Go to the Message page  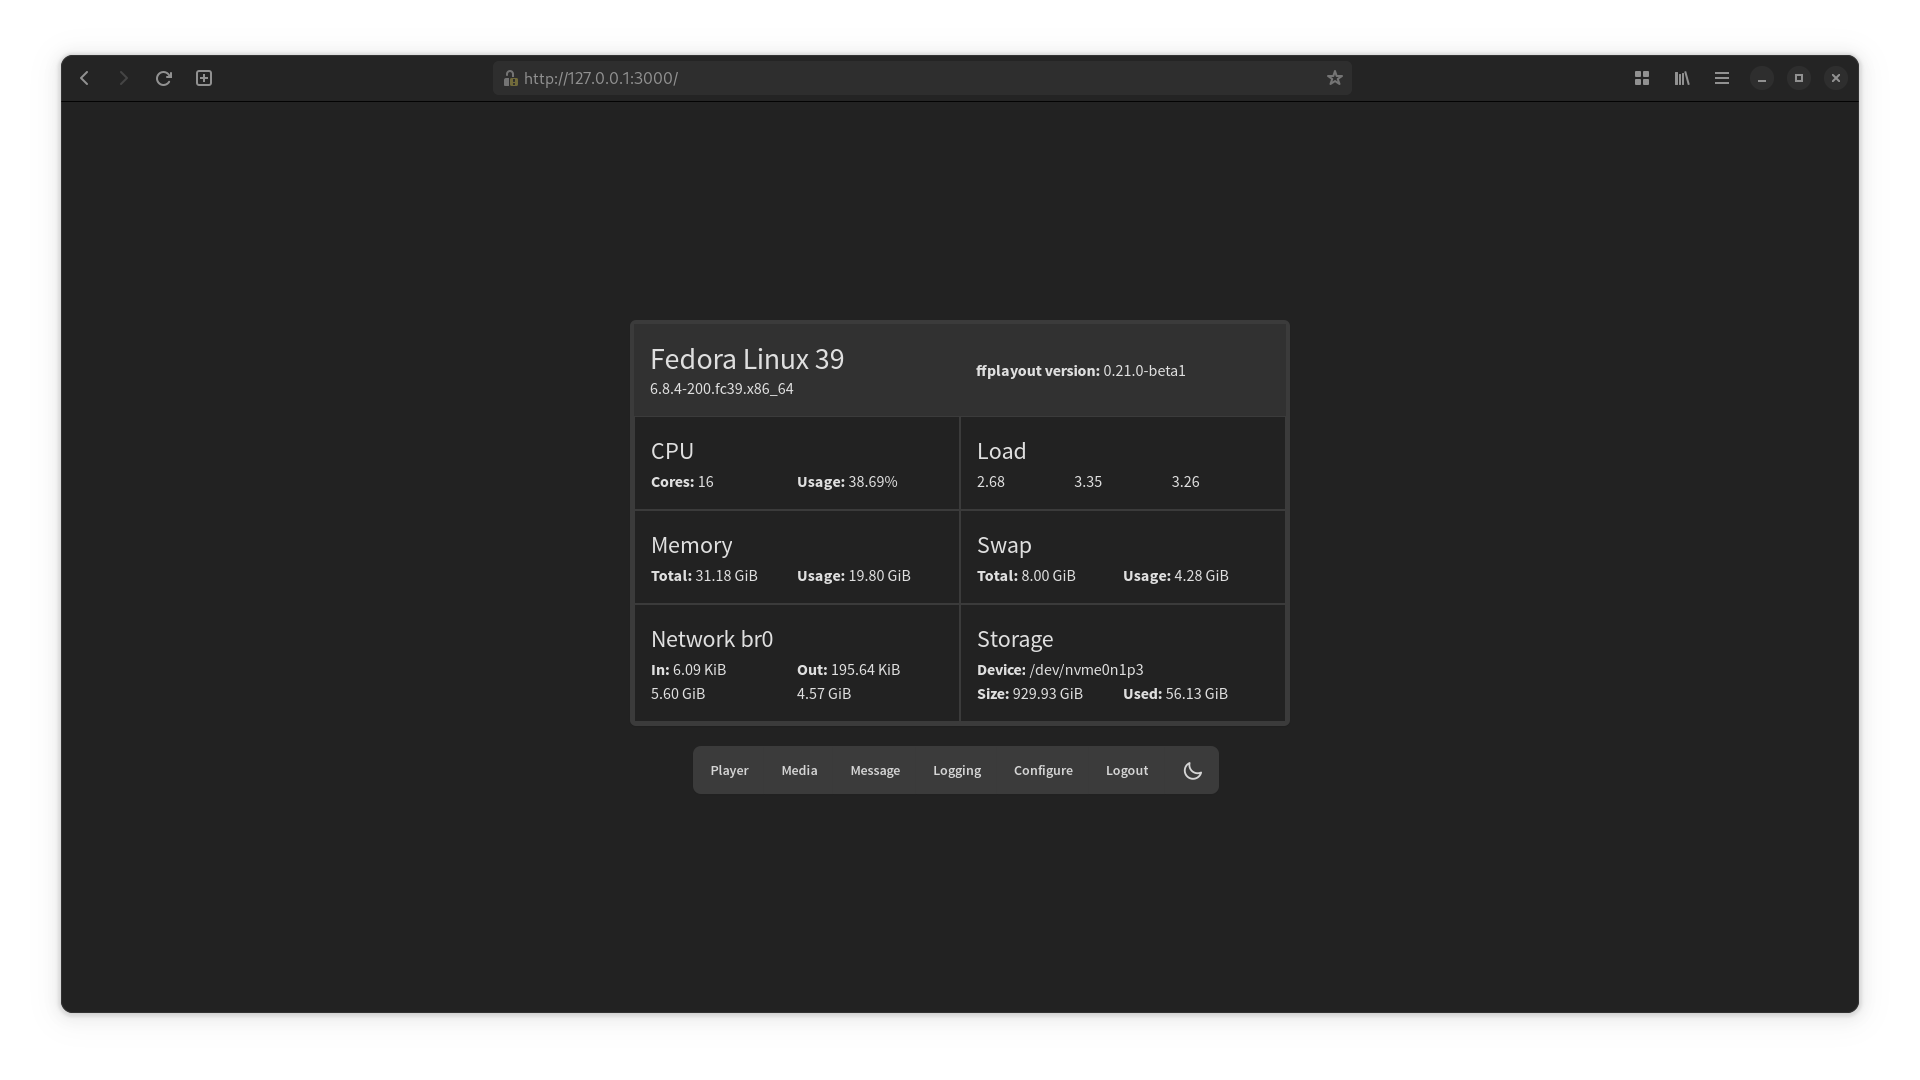point(875,770)
